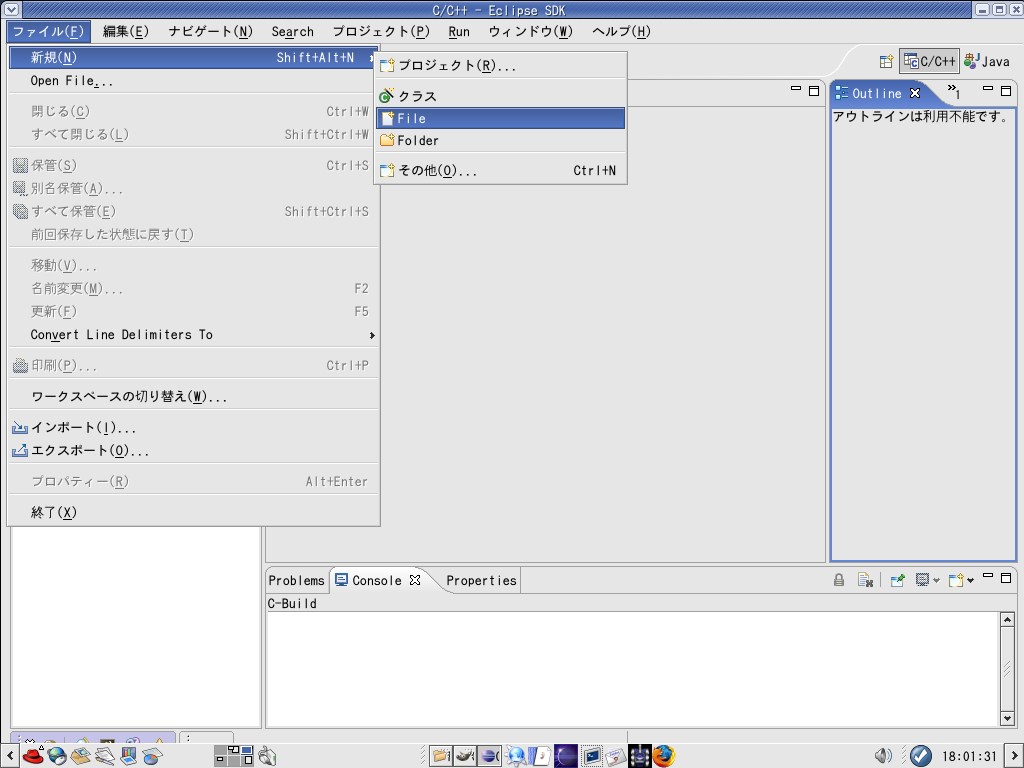Choose プロジェクト(R)... in the New submenu

pos(500,65)
